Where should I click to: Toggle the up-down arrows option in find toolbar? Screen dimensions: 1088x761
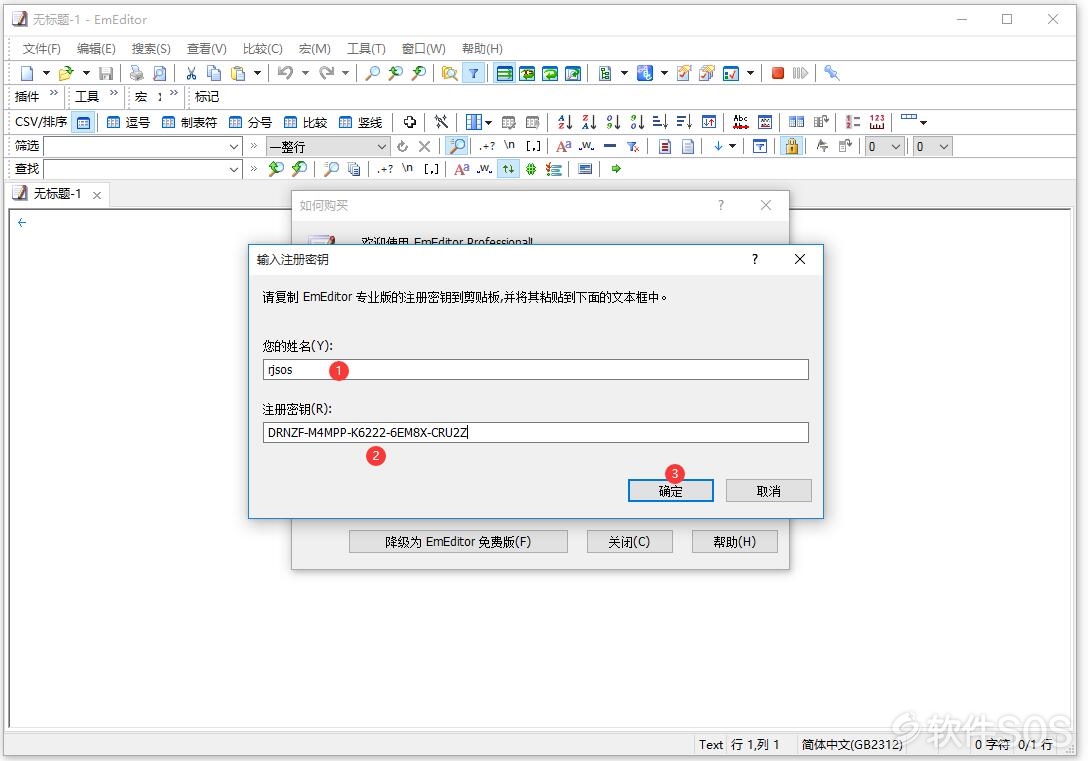[509, 169]
